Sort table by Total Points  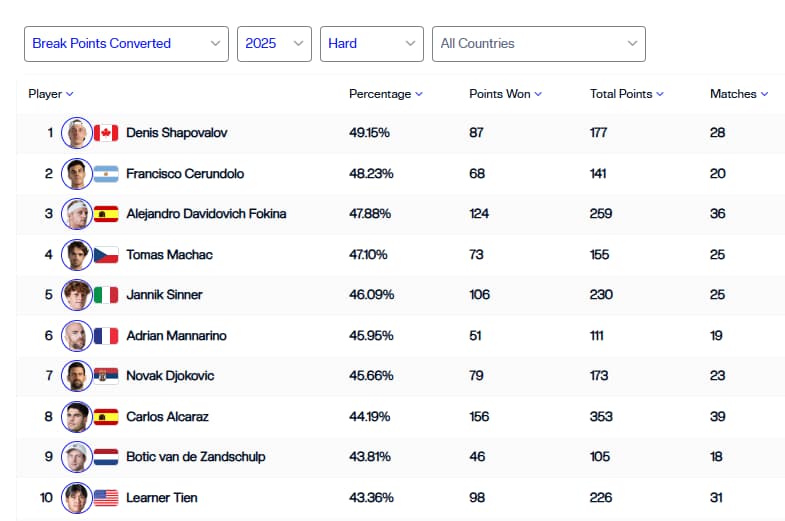626,94
